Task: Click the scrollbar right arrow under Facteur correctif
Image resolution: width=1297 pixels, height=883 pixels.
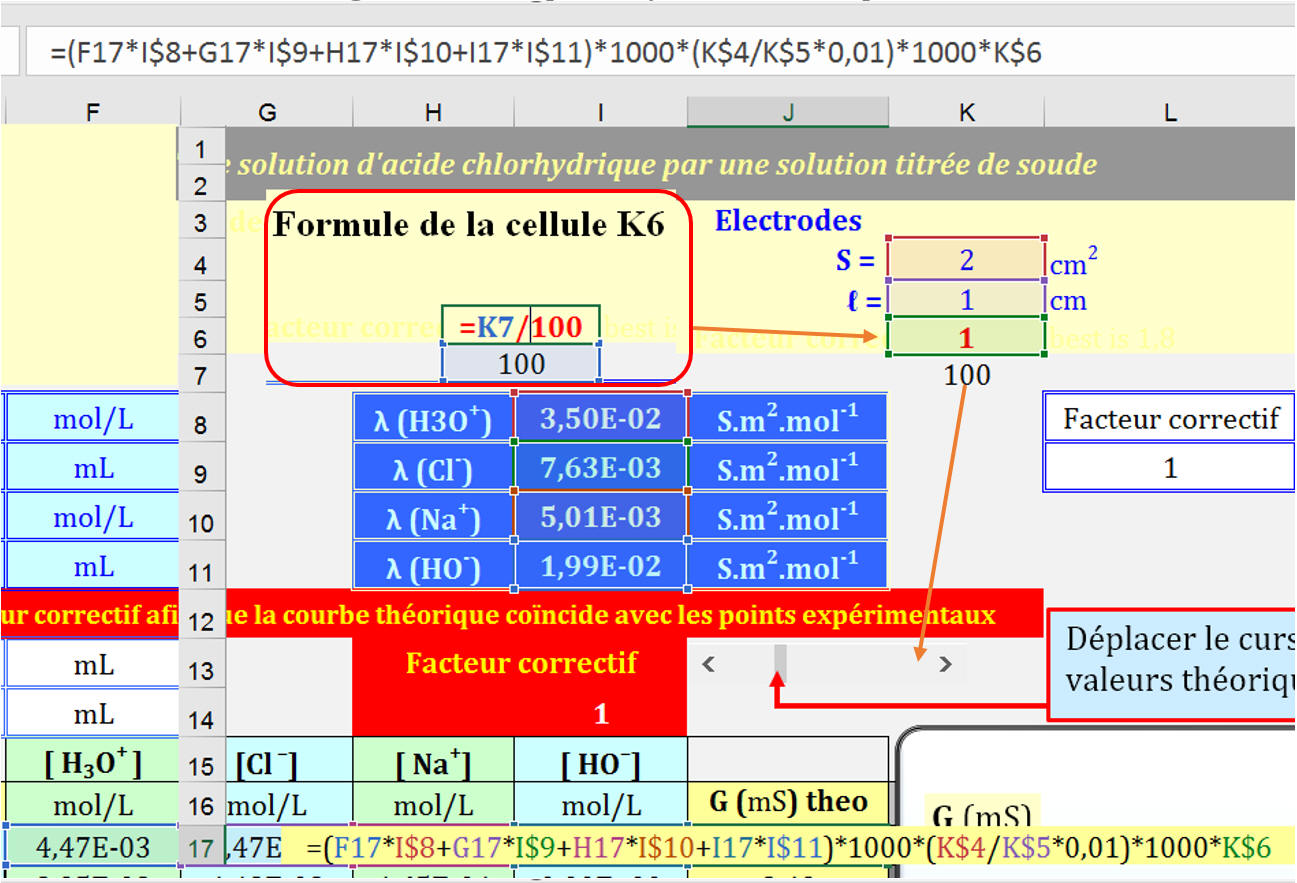Action: pyautogui.click(x=945, y=664)
